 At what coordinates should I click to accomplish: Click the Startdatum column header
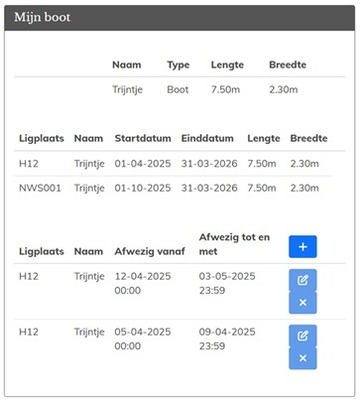tap(143, 138)
